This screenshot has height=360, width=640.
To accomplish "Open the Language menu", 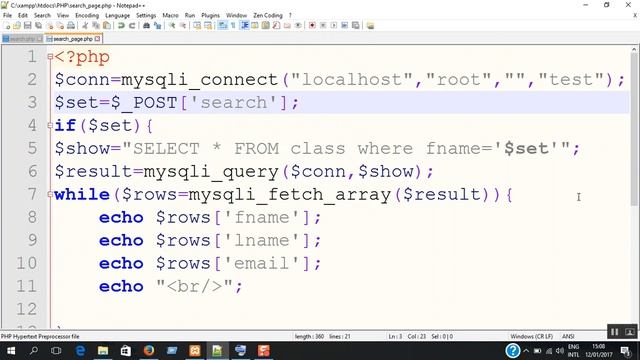I will tap(117, 15).
